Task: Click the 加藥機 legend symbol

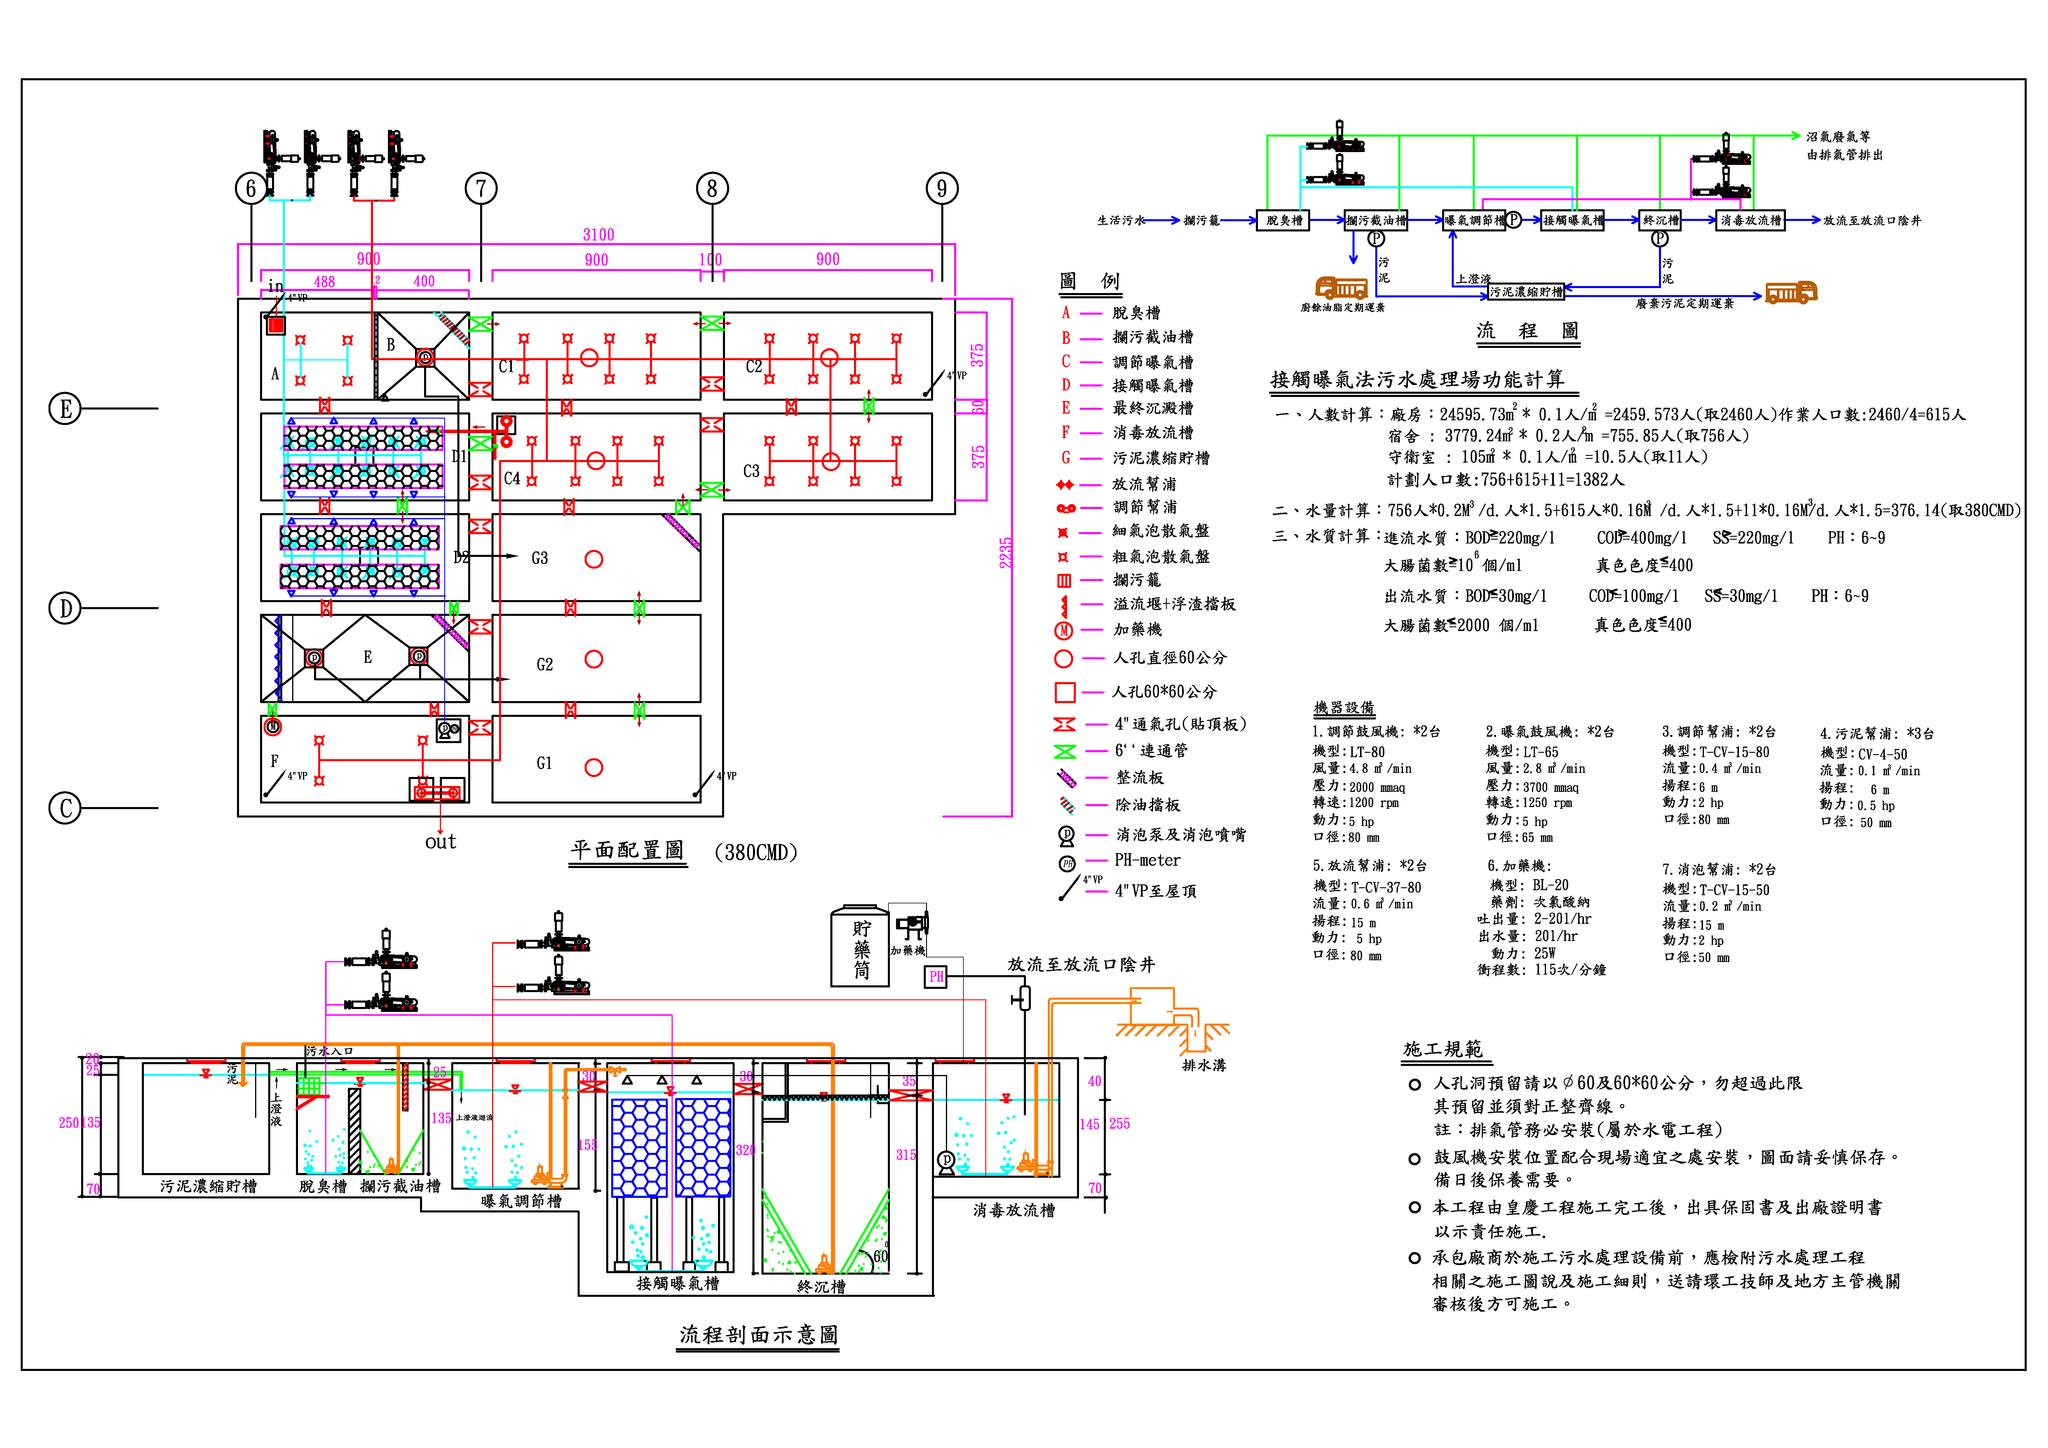Action: (x=1064, y=630)
